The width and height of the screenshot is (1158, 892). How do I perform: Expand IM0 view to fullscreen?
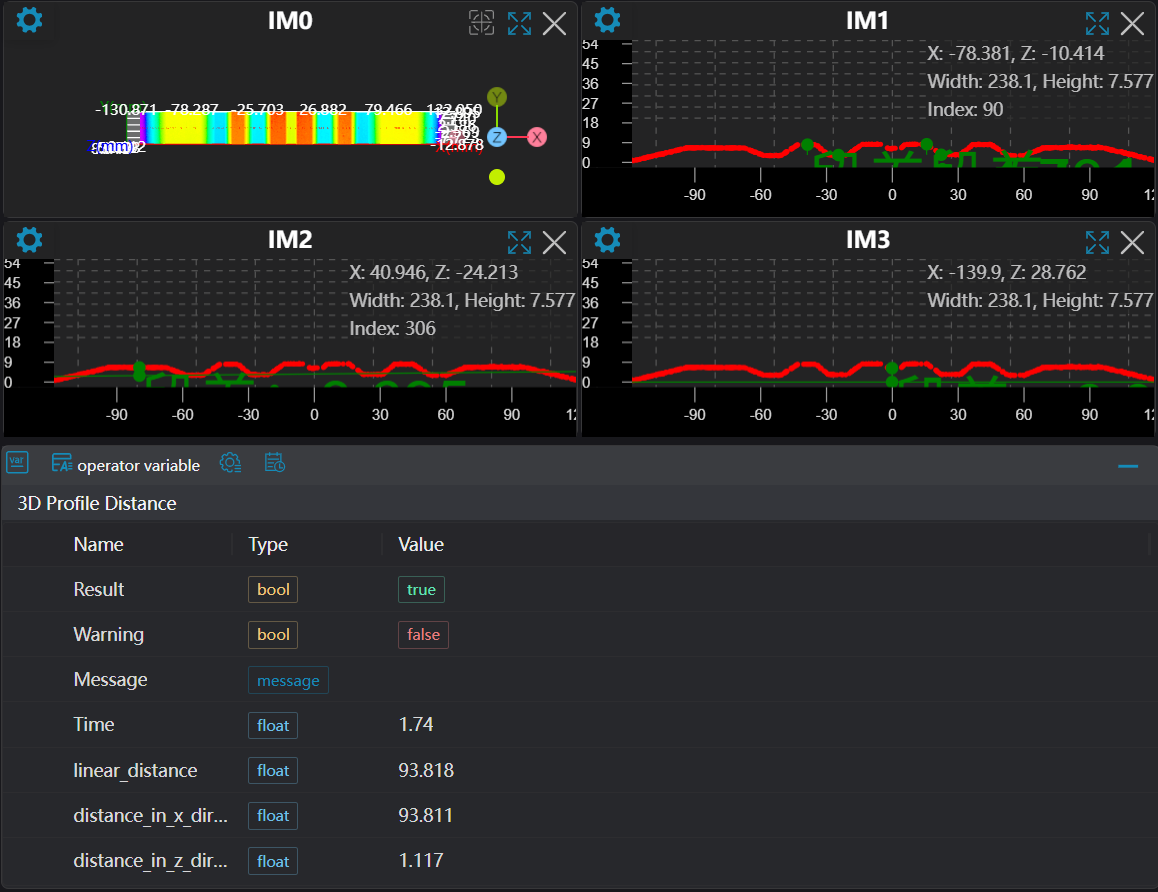[x=519, y=23]
